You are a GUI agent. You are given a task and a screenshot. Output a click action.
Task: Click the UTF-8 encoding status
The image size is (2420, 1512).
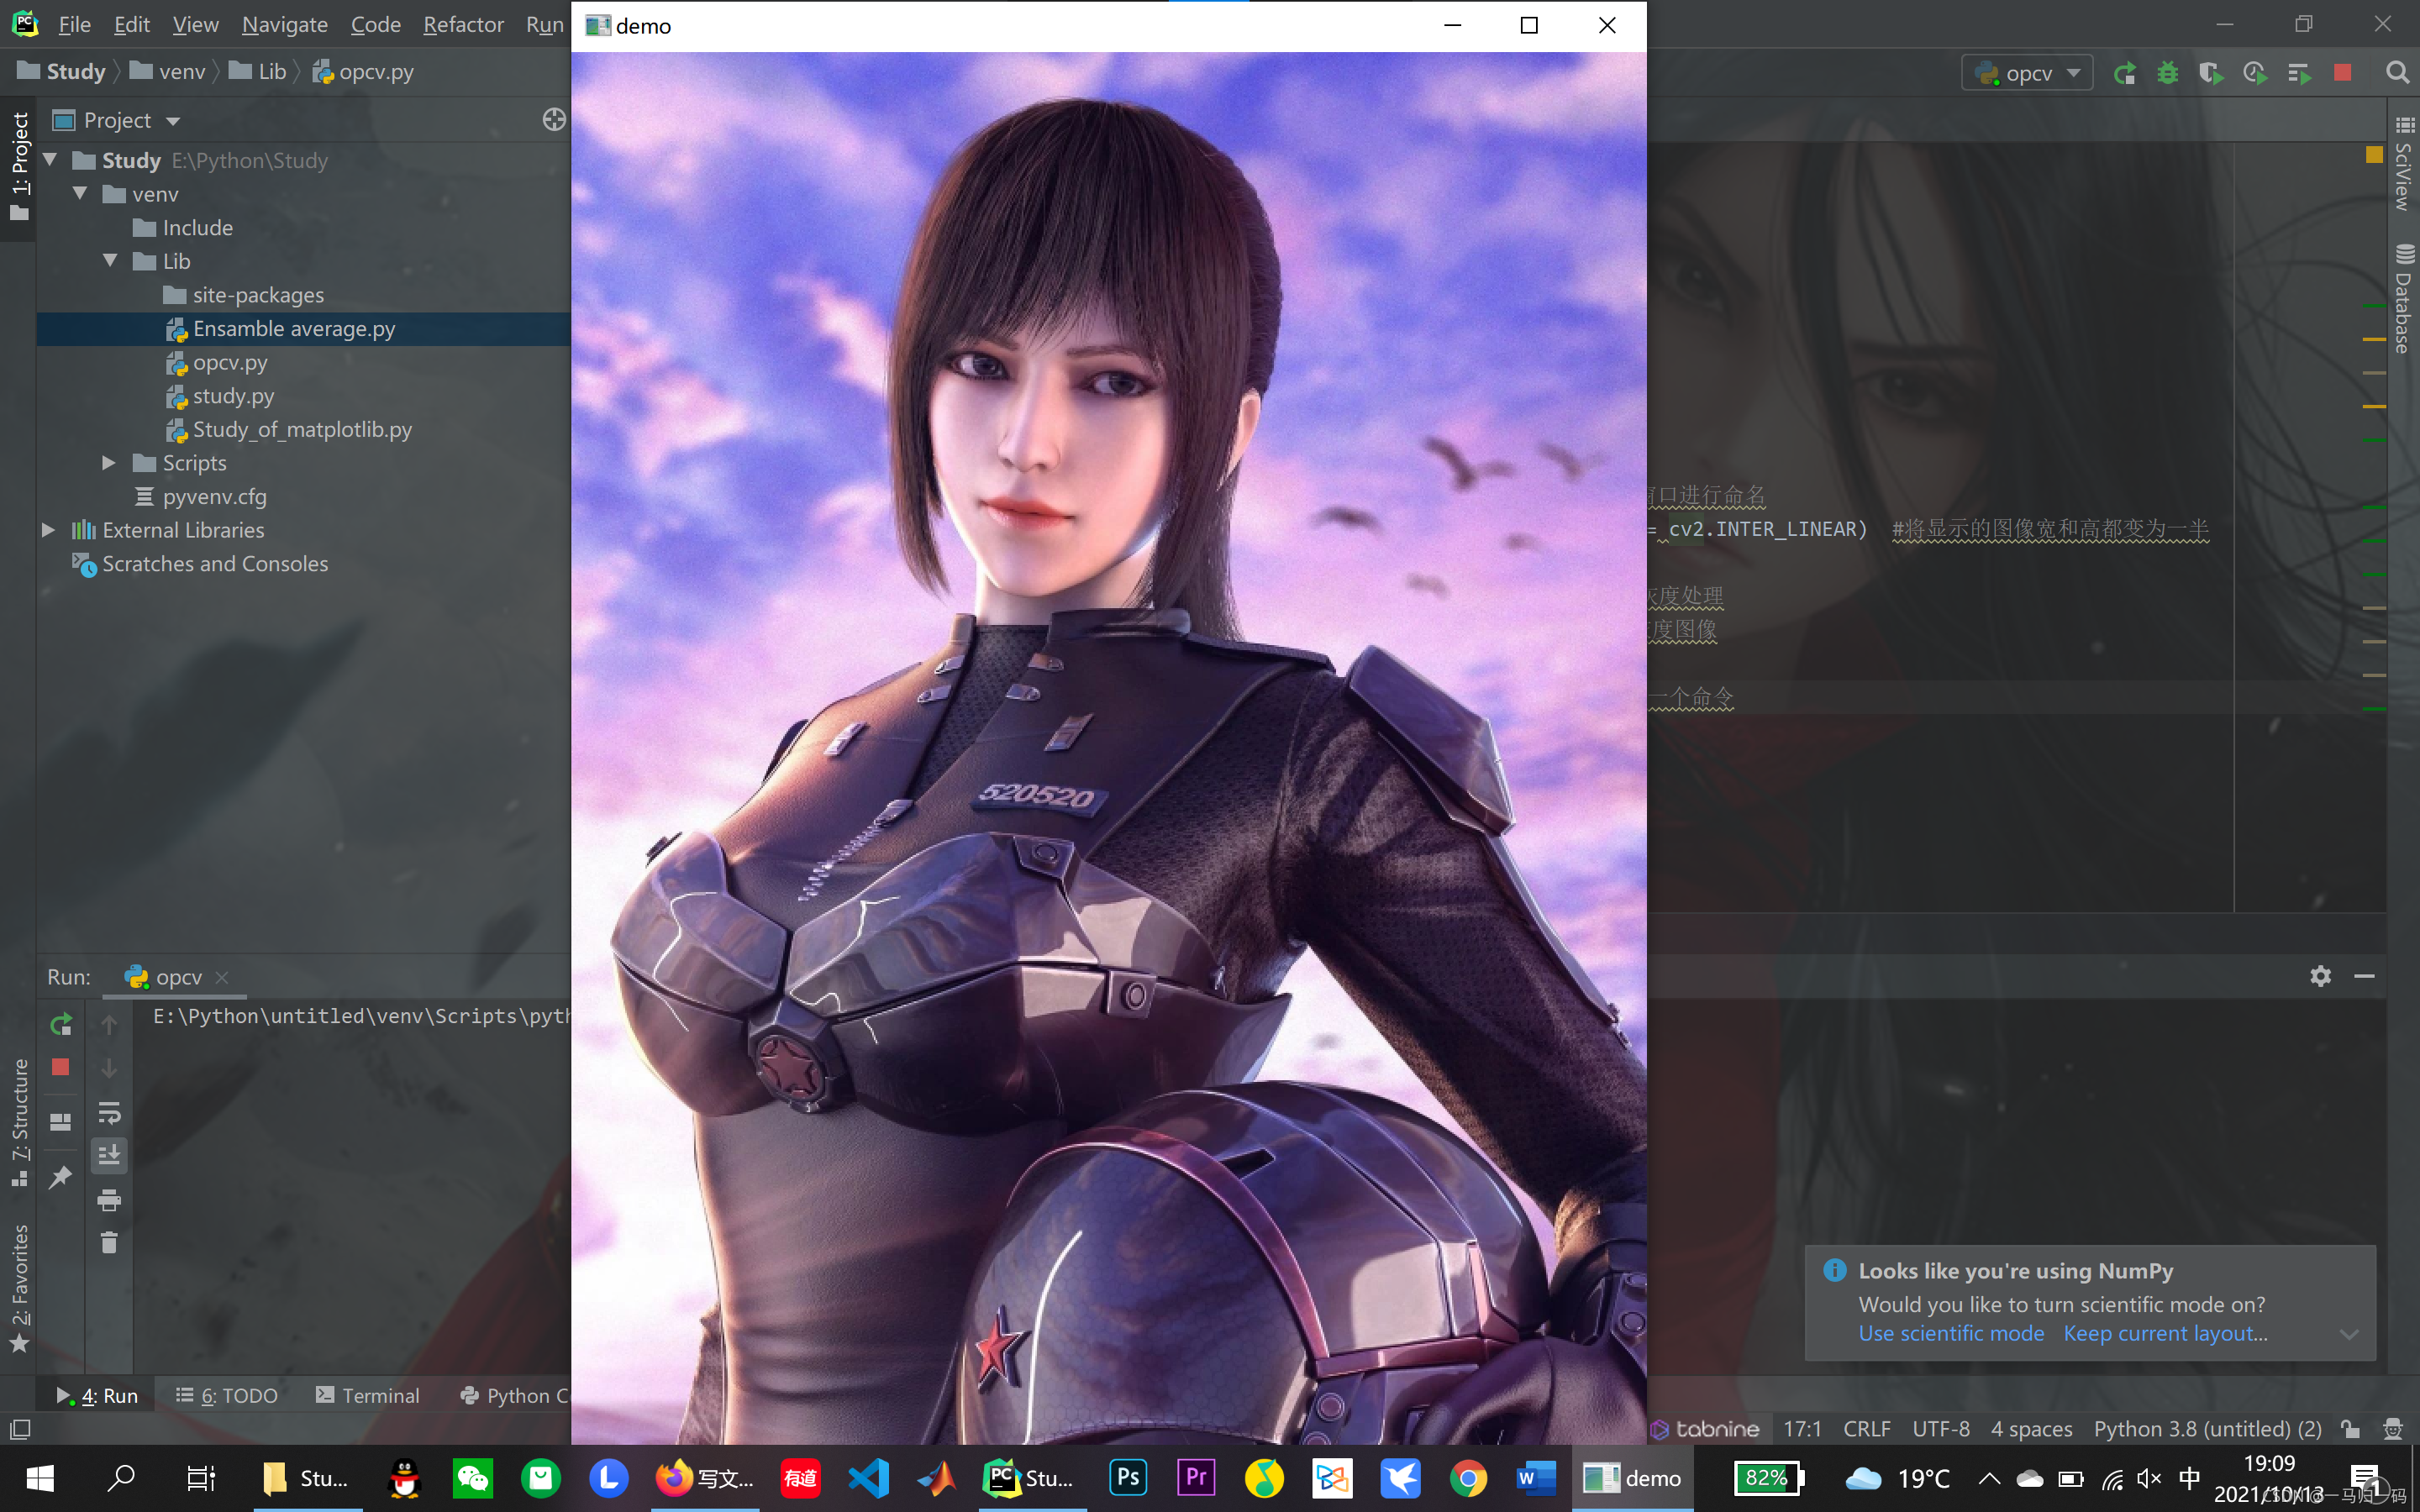(x=1940, y=1430)
